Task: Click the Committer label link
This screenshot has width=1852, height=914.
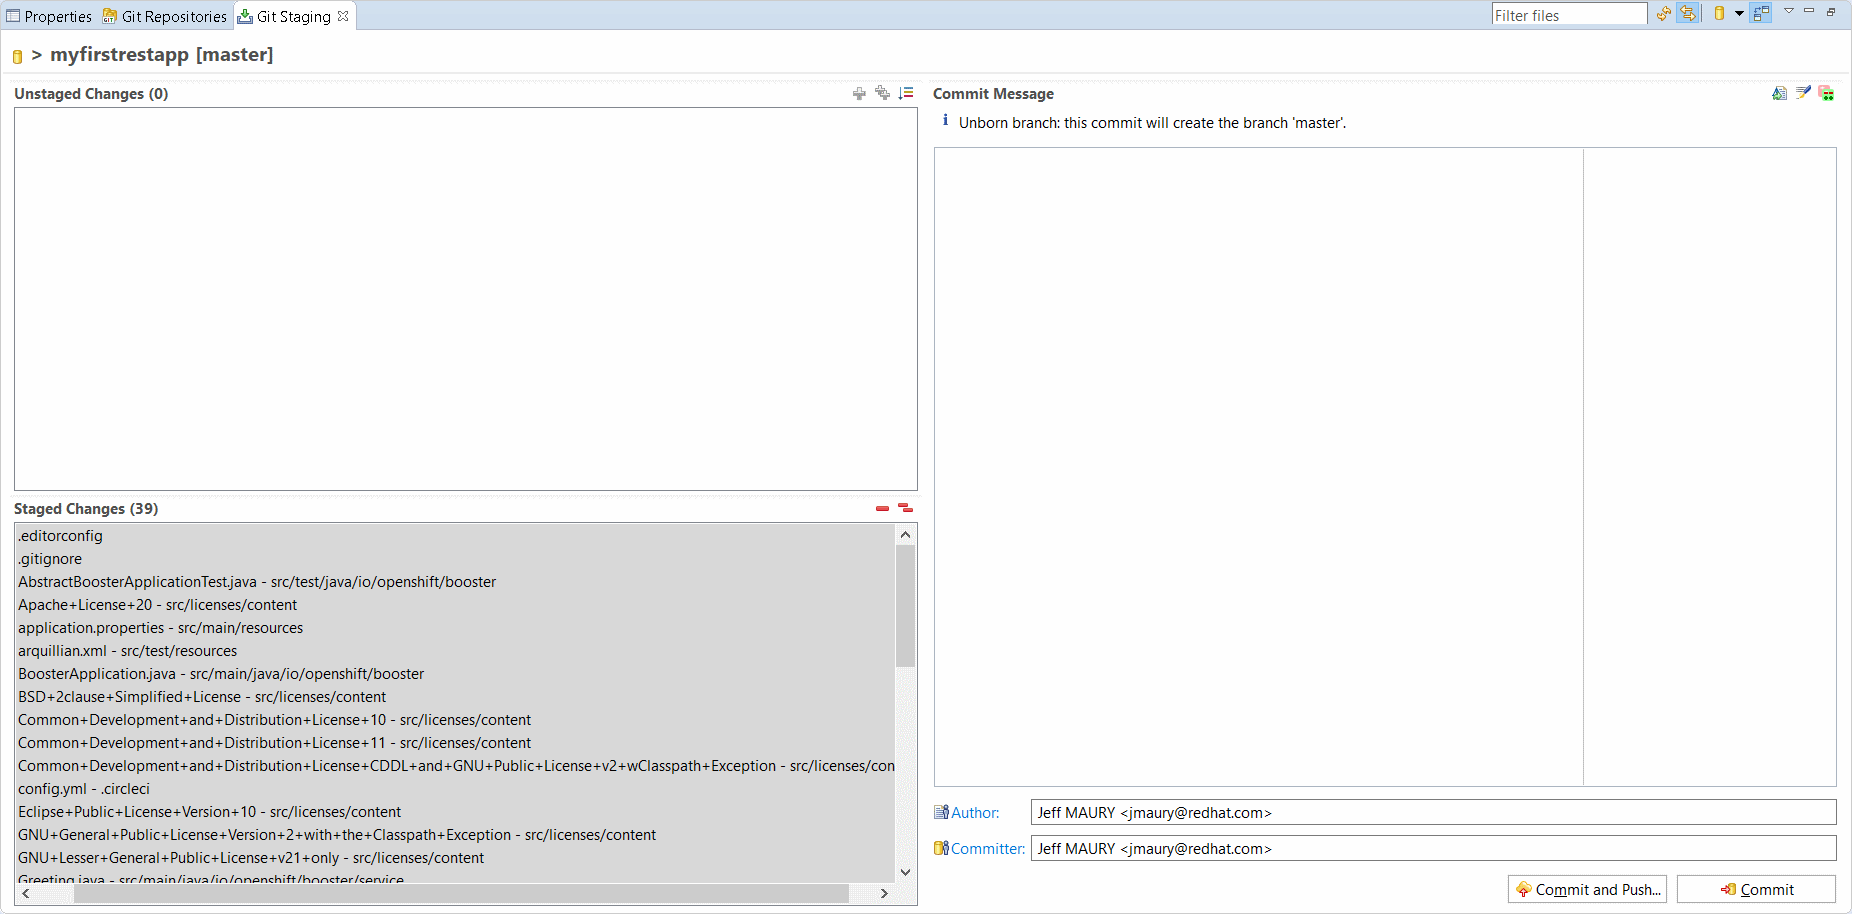Action: pyautogui.click(x=987, y=849)
